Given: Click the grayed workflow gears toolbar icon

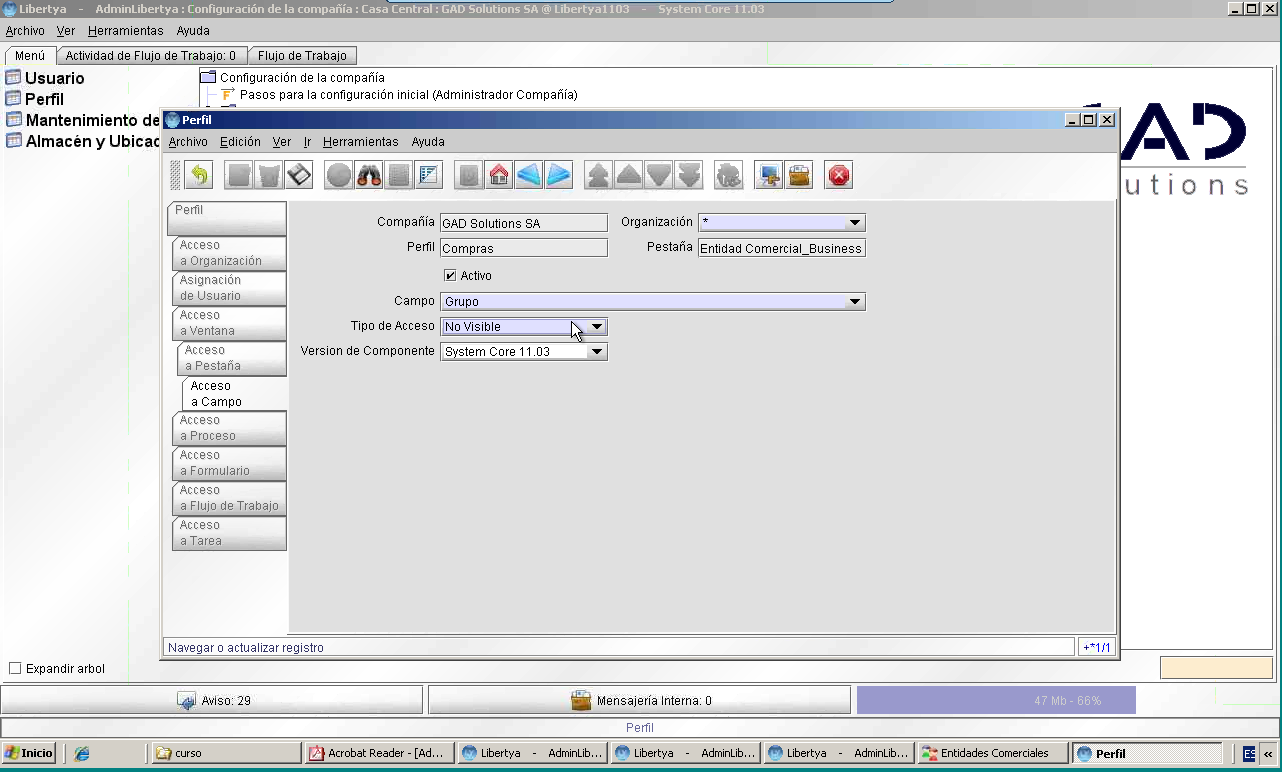Looking at the screenshot, I should tap(729, 176).
